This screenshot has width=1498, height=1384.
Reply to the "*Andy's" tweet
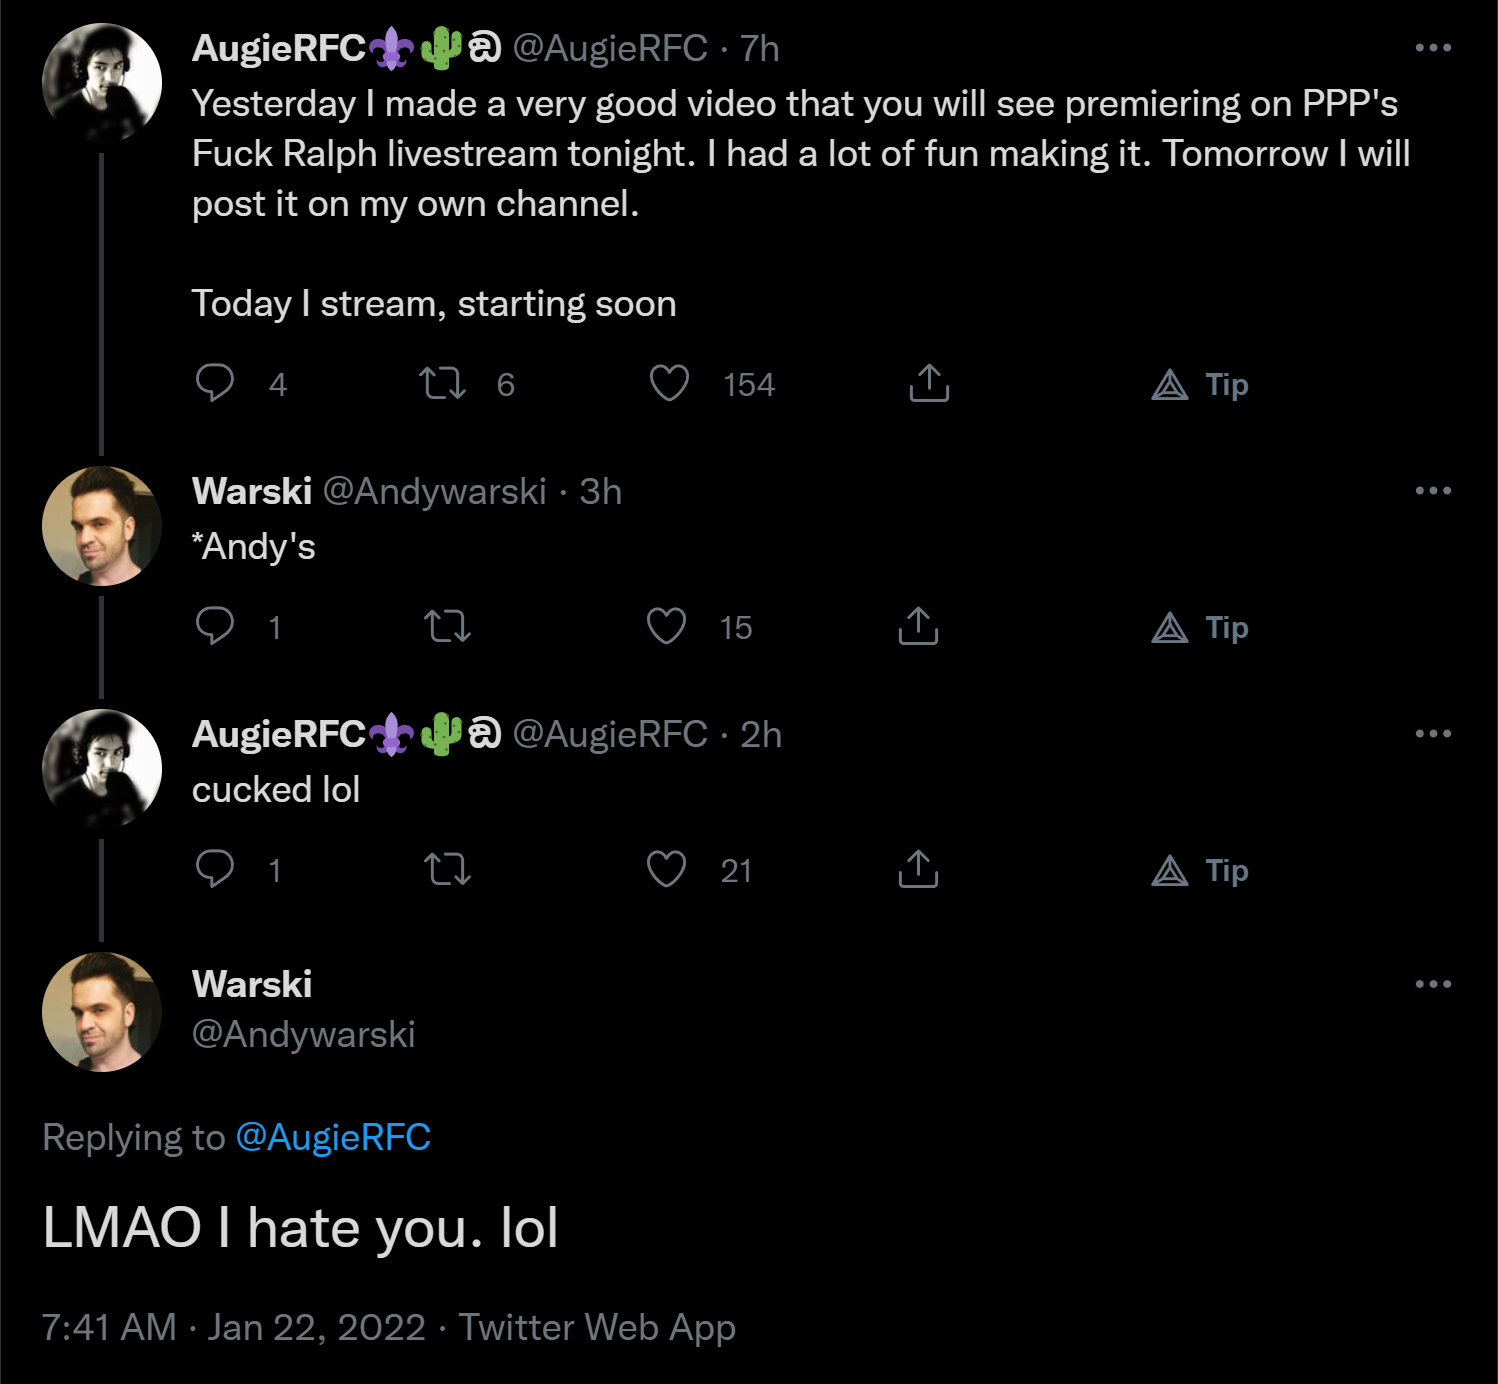[x=214, y=626]
